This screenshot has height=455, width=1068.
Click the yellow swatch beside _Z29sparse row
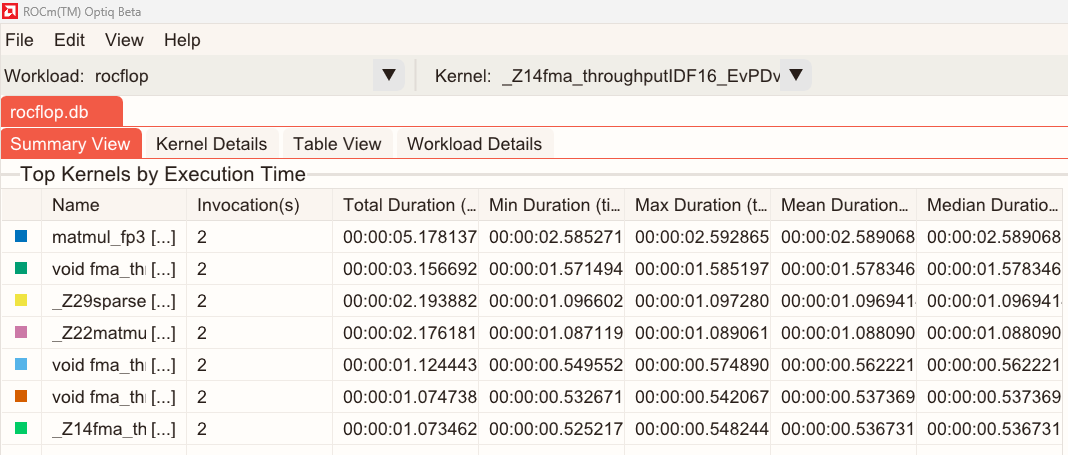(x=21, y=301)
